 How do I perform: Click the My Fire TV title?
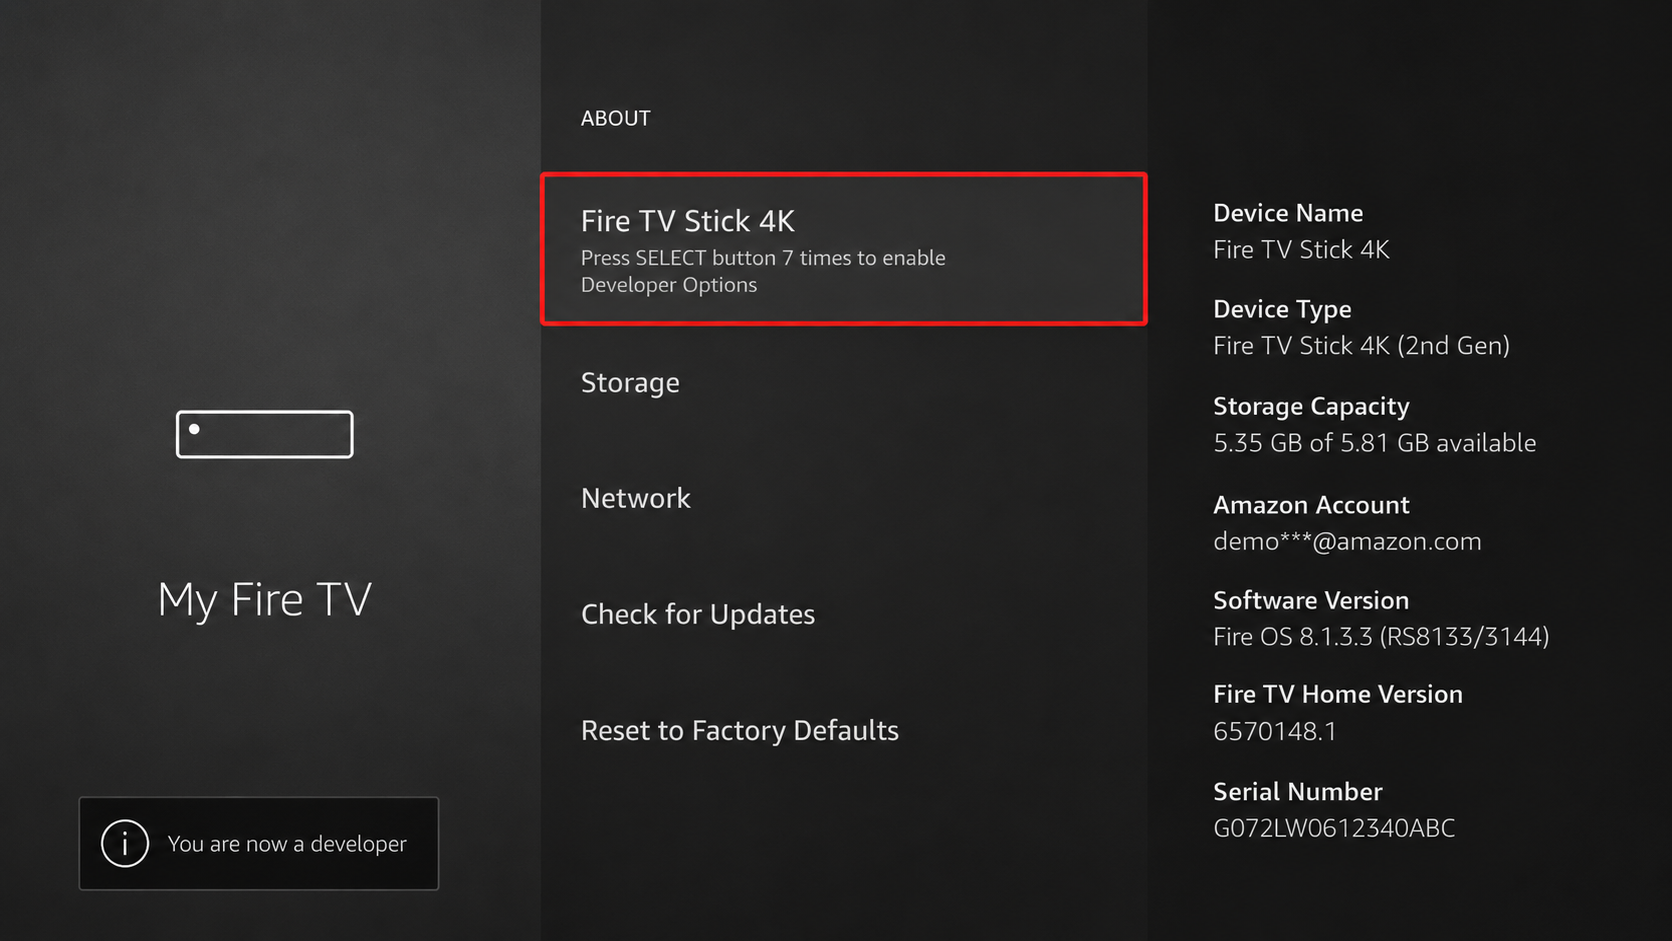[x=265, y=599]
